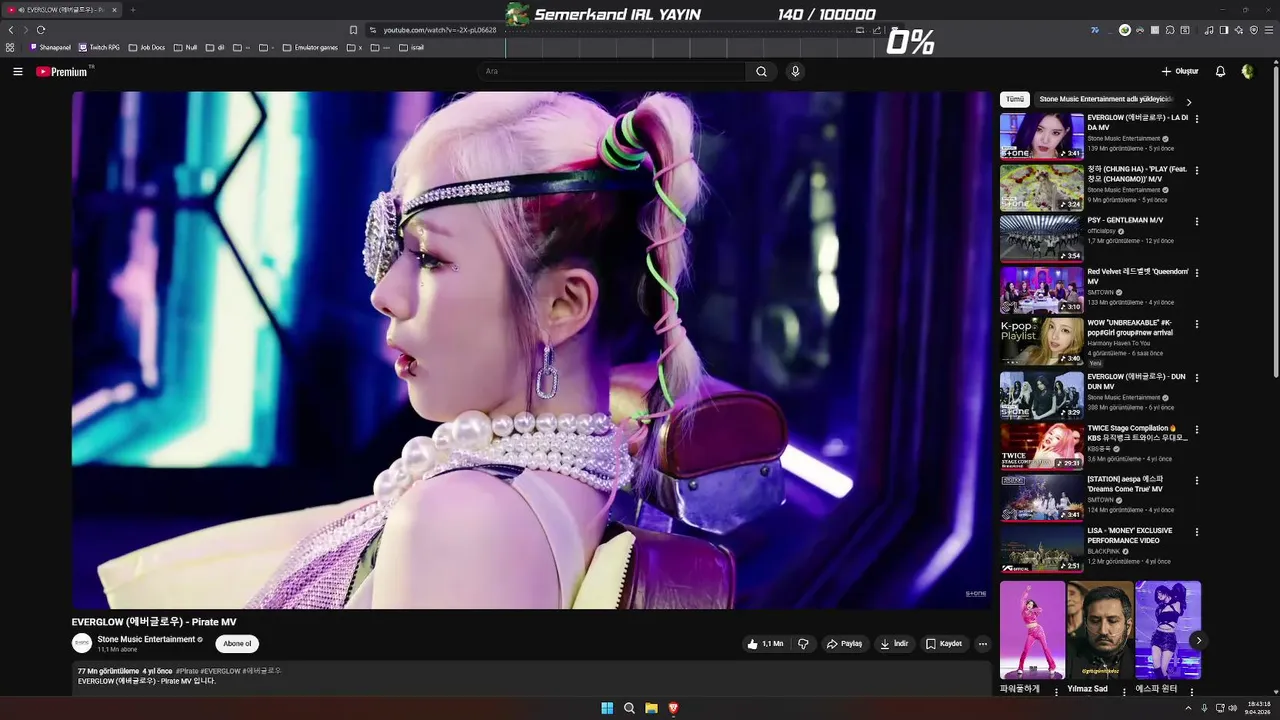Go back in the browser

[11, 30]
